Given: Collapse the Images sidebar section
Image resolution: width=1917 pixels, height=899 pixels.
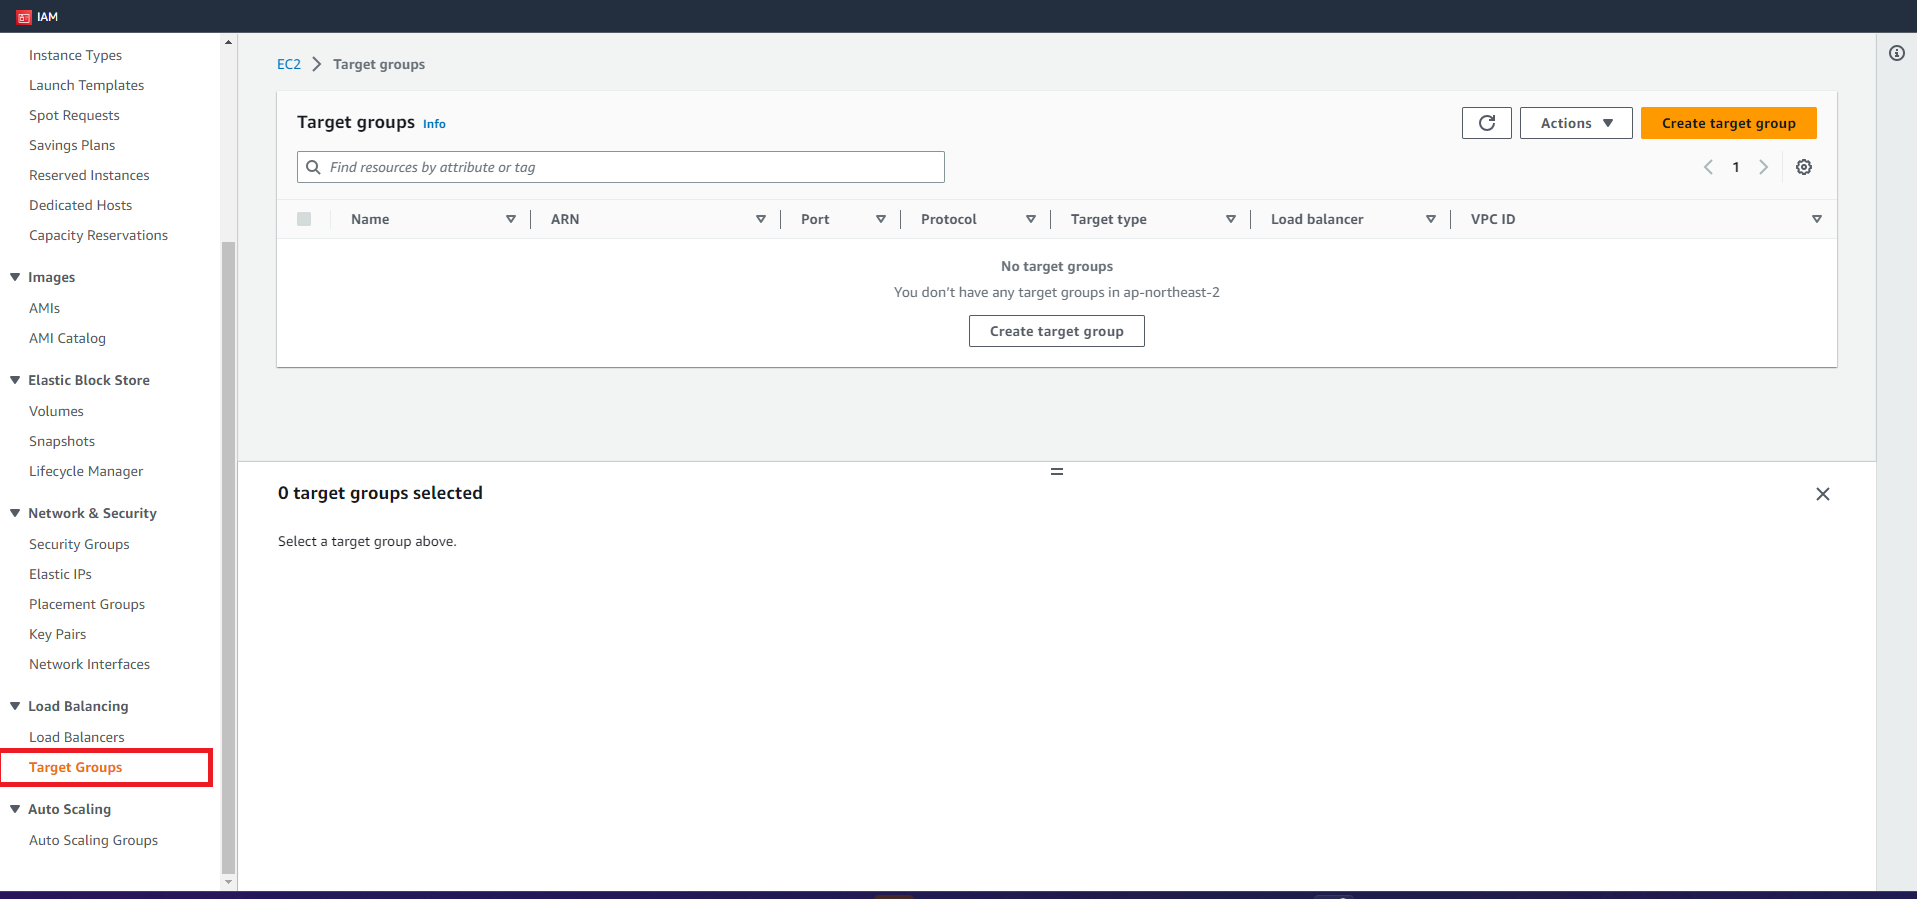Looking at the screenshot, I should click(15, 277).
